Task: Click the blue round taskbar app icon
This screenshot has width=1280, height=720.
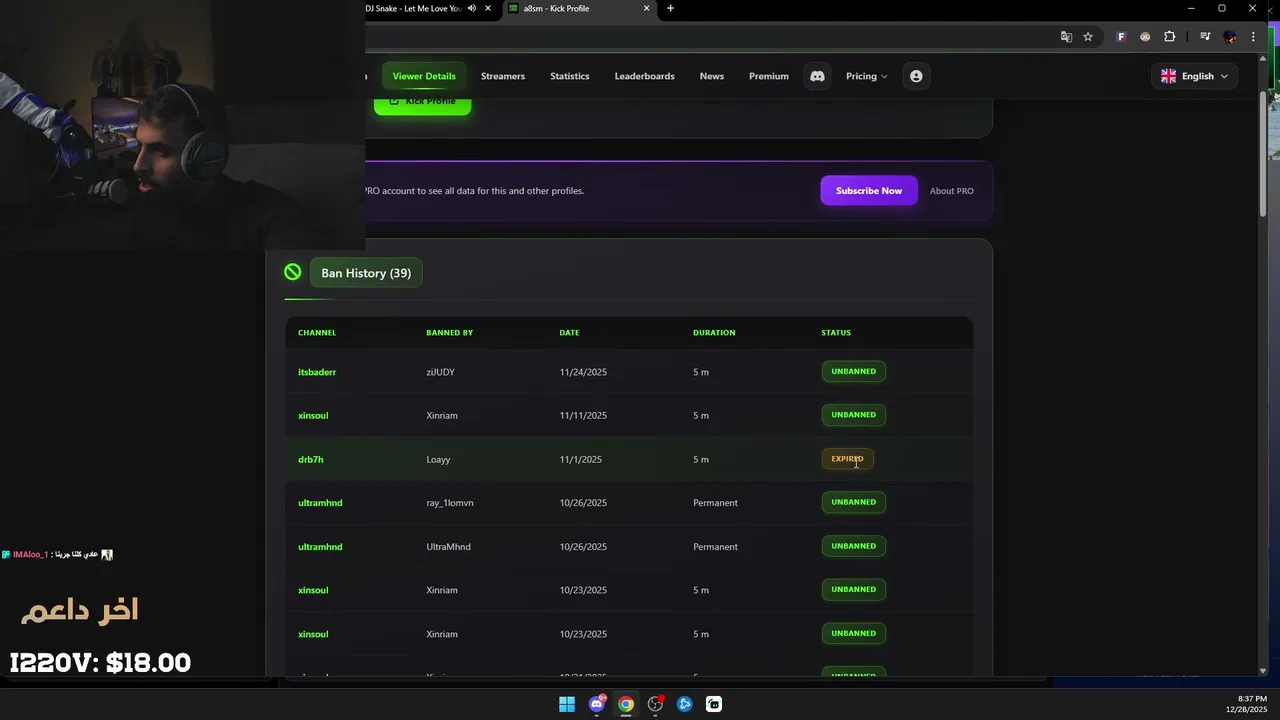Action: click(685, 704)
